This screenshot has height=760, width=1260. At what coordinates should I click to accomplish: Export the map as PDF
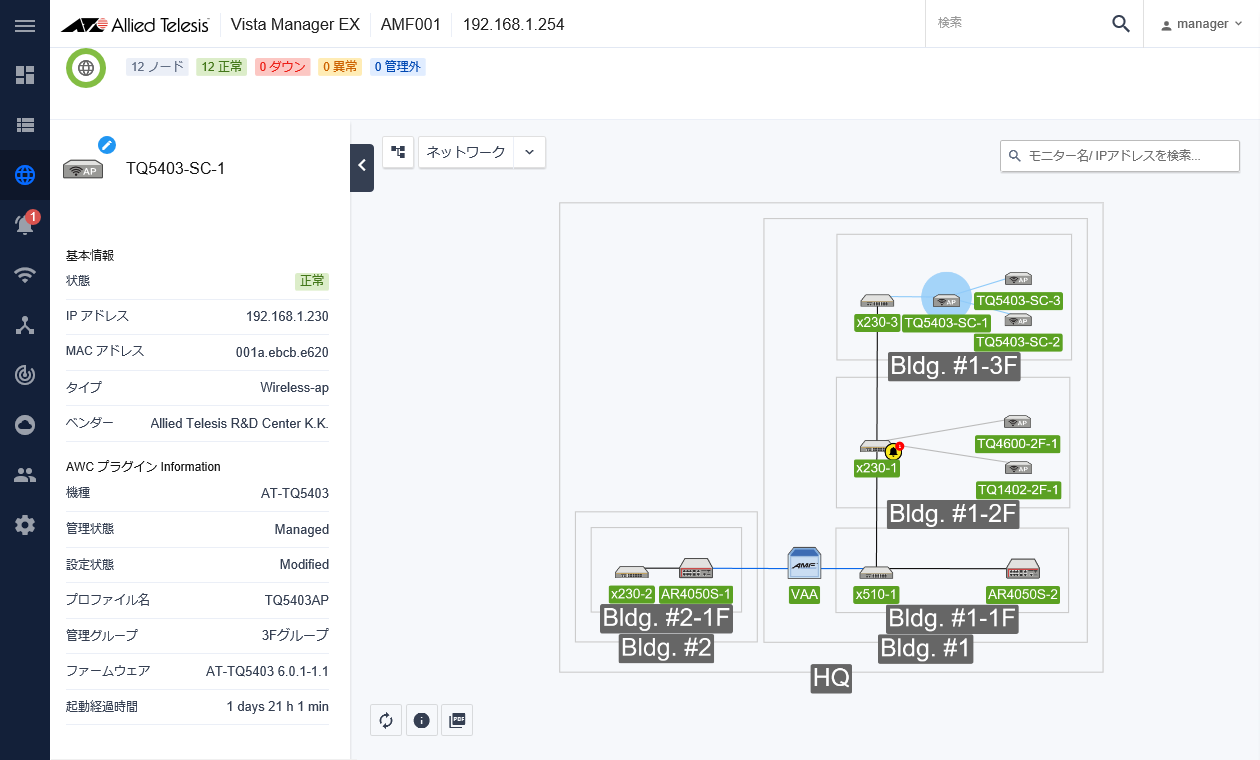pyautogui.click(x=457, y=720)
